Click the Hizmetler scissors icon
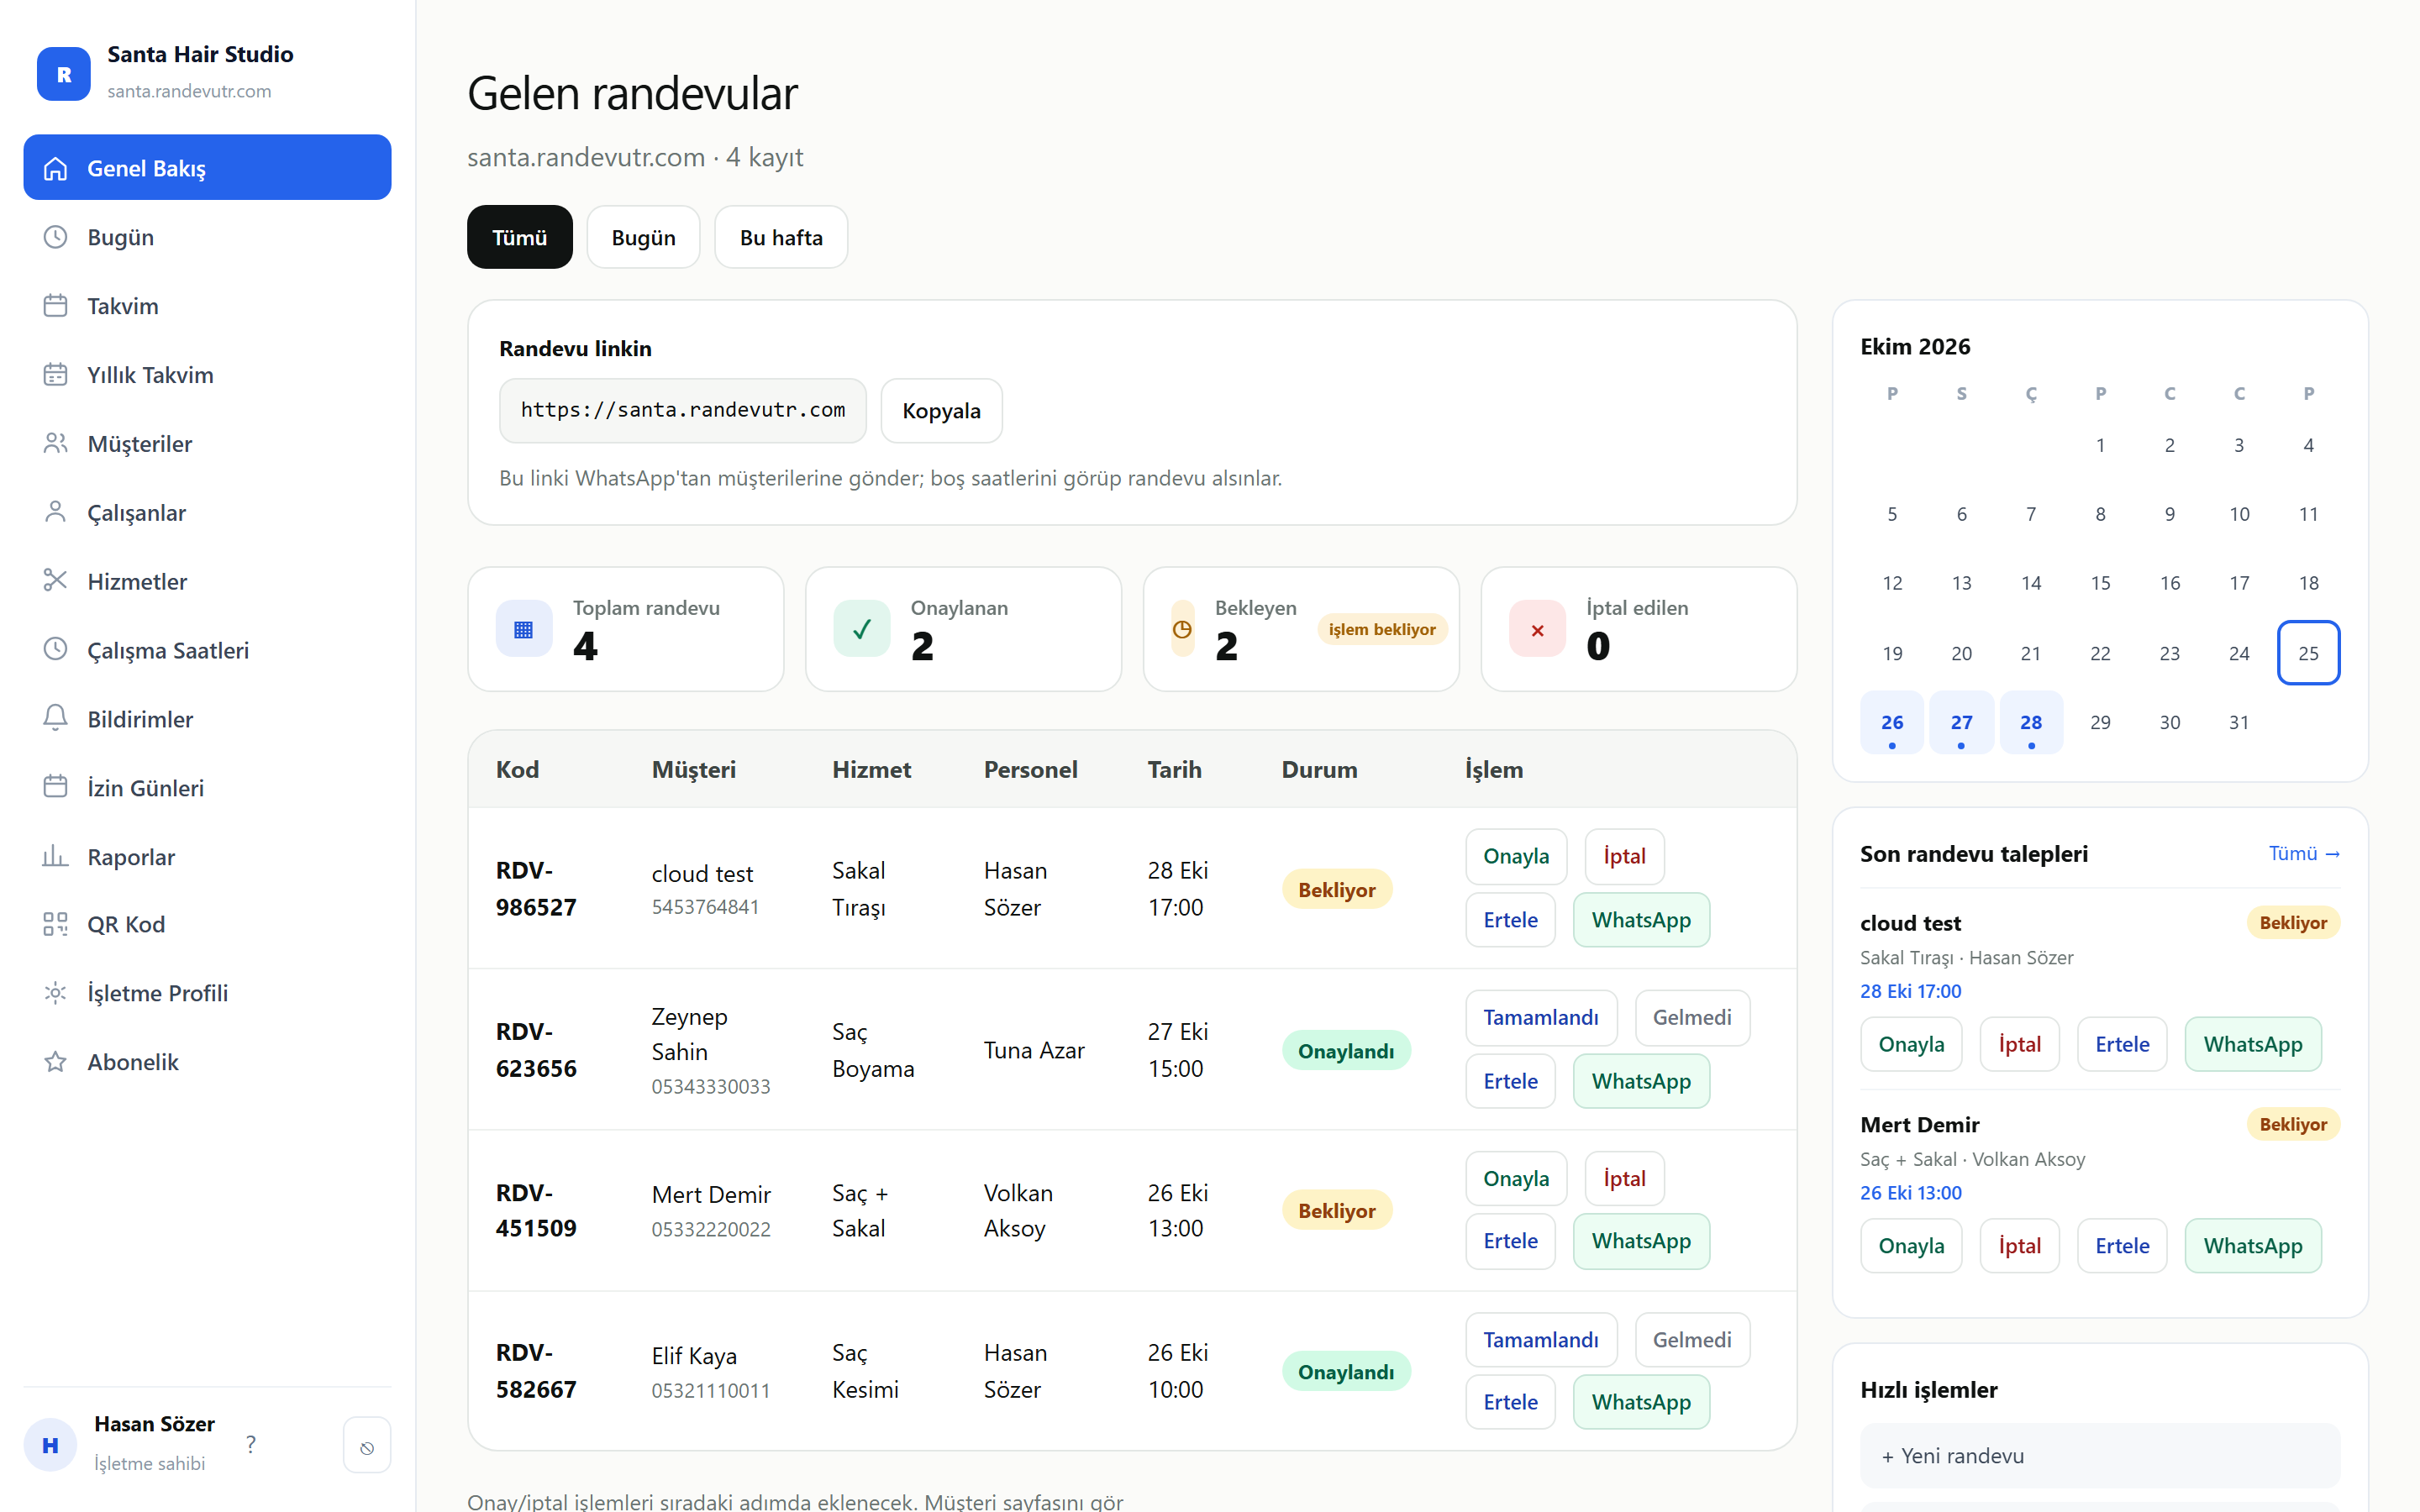 [56, 580]
